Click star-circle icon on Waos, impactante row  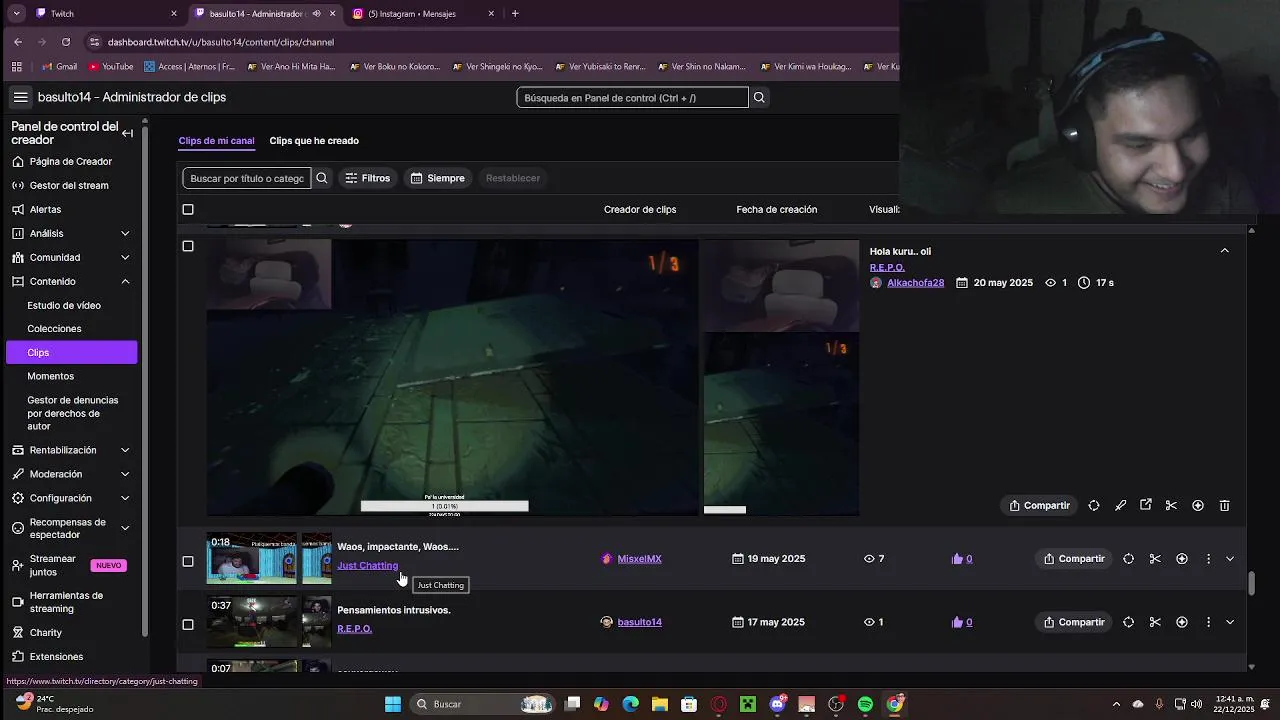point(1182,559)
